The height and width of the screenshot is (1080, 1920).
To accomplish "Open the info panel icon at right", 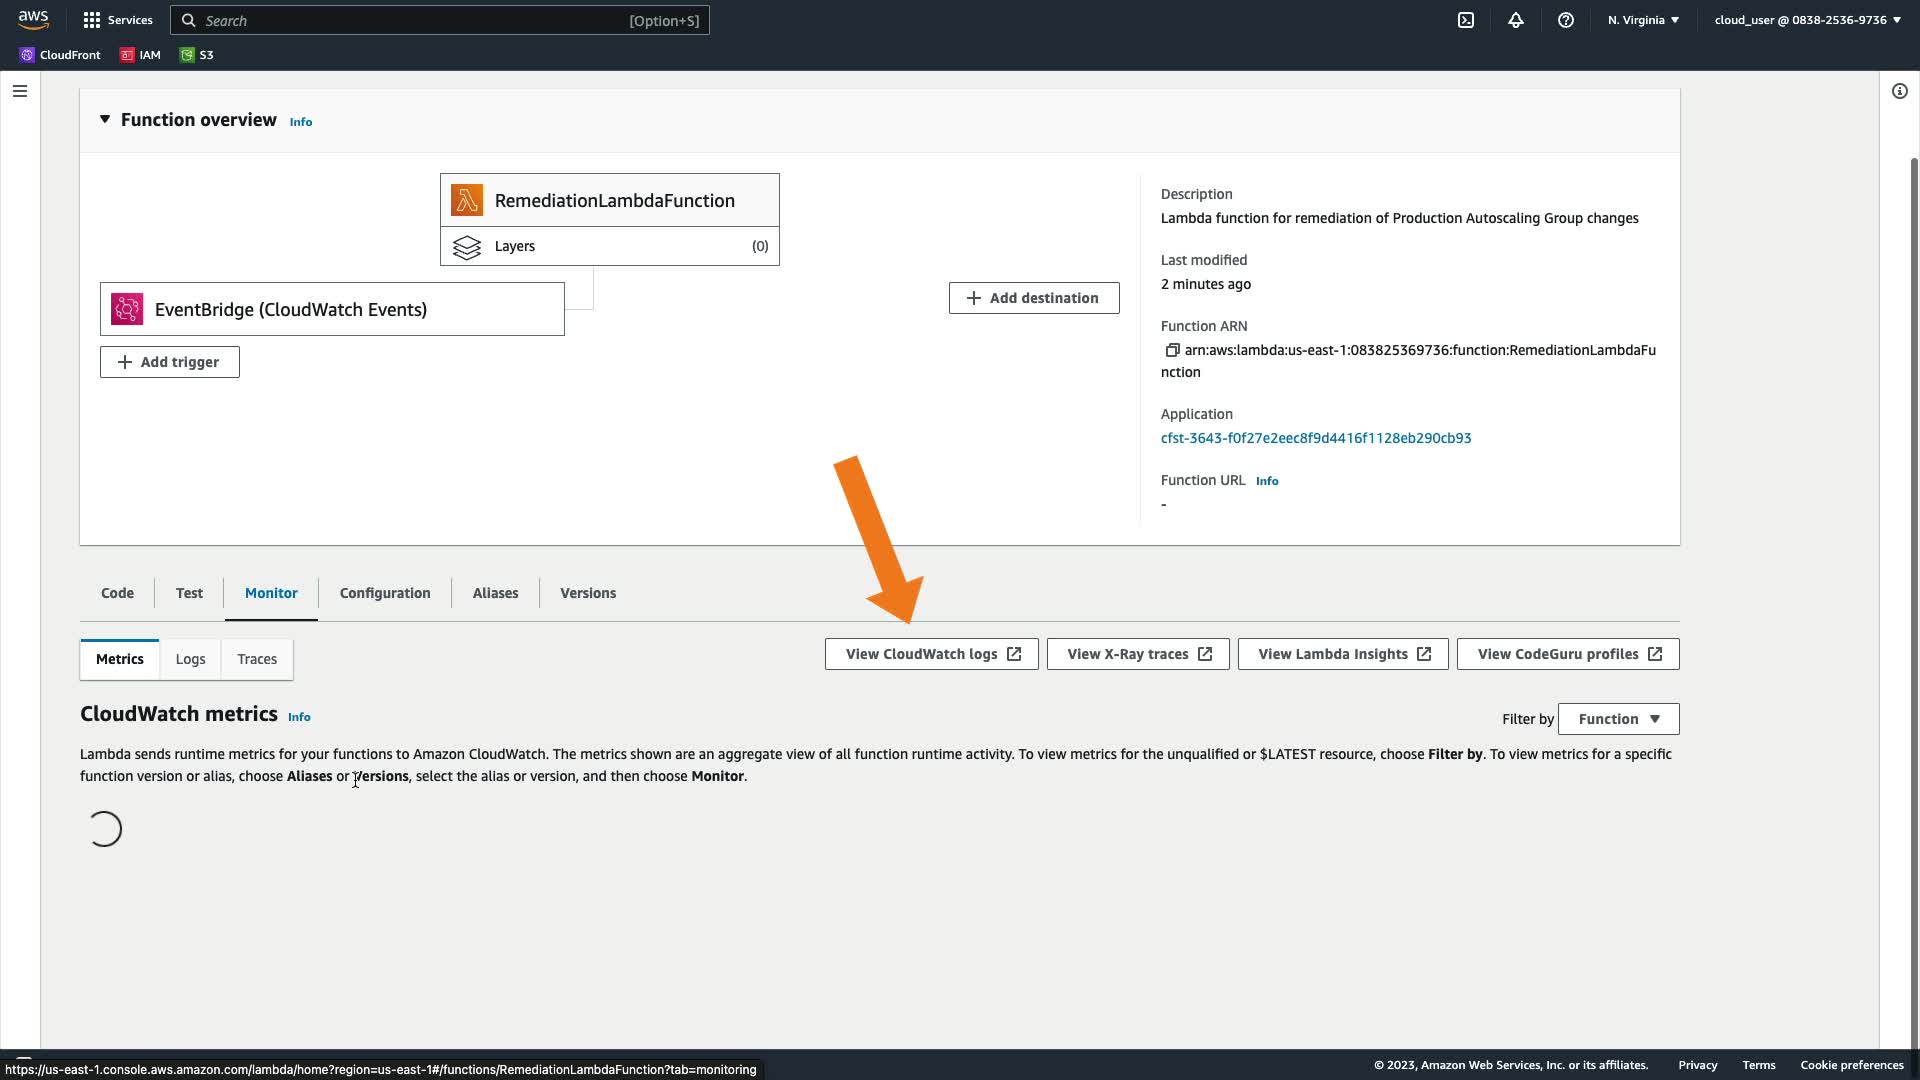I will 1899,91.
